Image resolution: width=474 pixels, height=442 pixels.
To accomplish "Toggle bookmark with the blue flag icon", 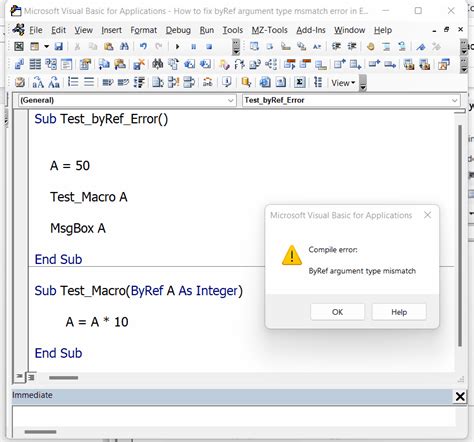I will 421,46.
